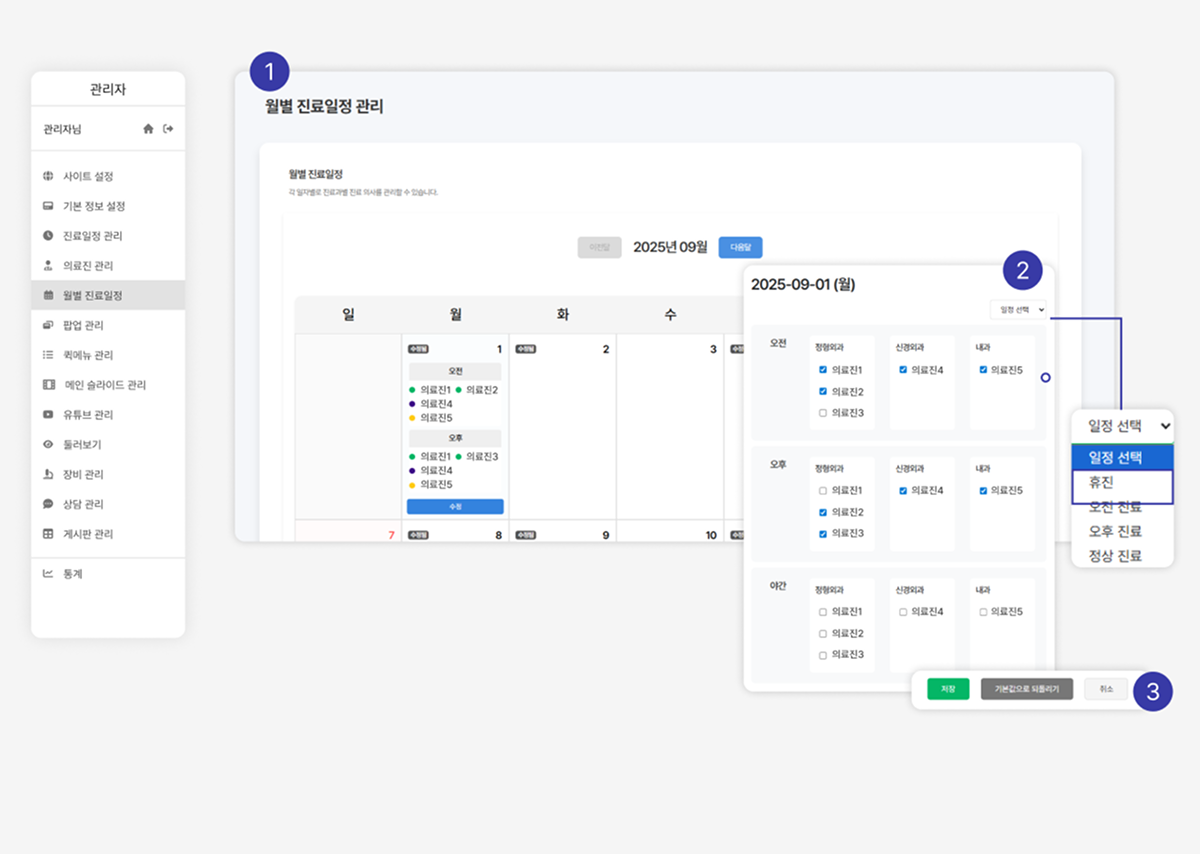Image resolution: width=1200 pixels, height=854 pixels.
Task: Uncheck 의료진2 under 오전 정형외과
Action: tap(823, 392)
